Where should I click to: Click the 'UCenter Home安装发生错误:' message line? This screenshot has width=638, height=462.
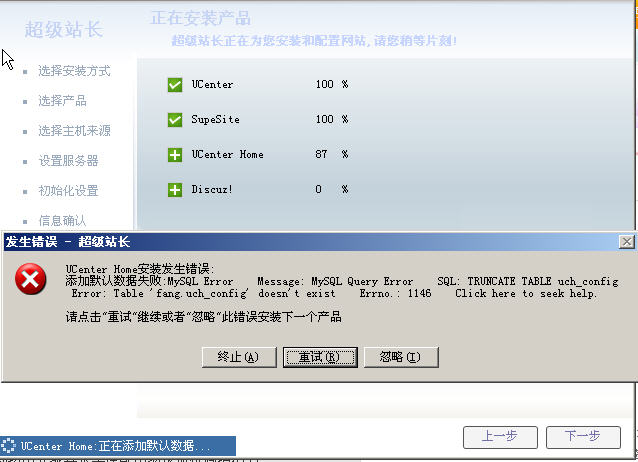pos(140,269)
